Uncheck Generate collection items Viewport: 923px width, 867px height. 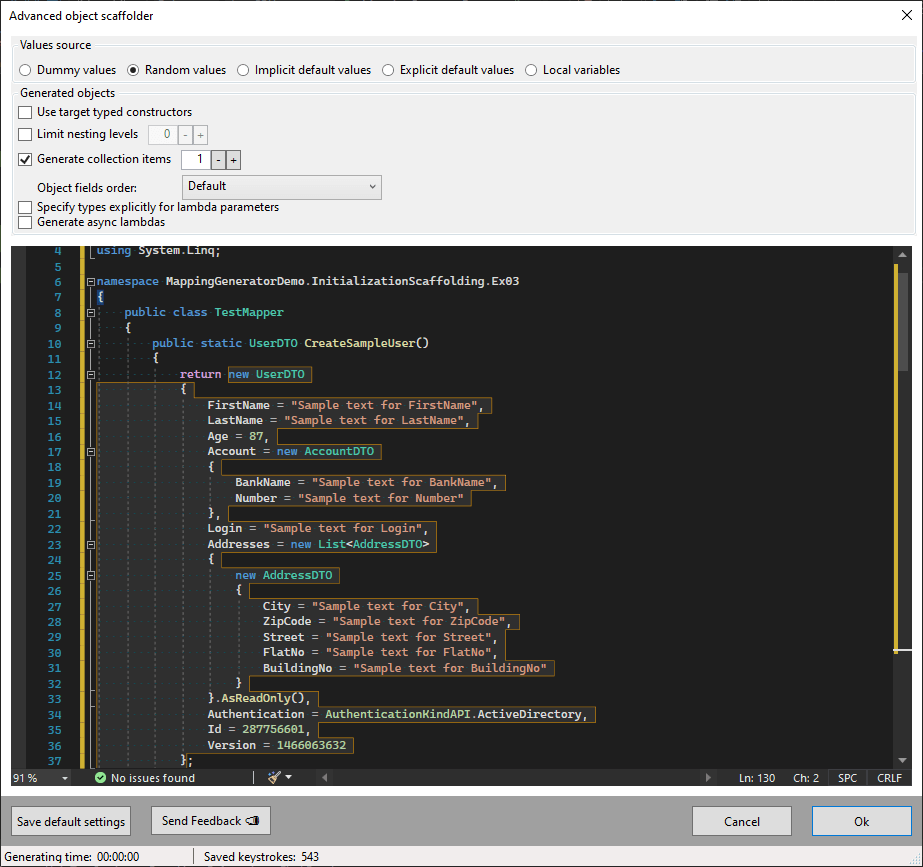pos(24,159)
